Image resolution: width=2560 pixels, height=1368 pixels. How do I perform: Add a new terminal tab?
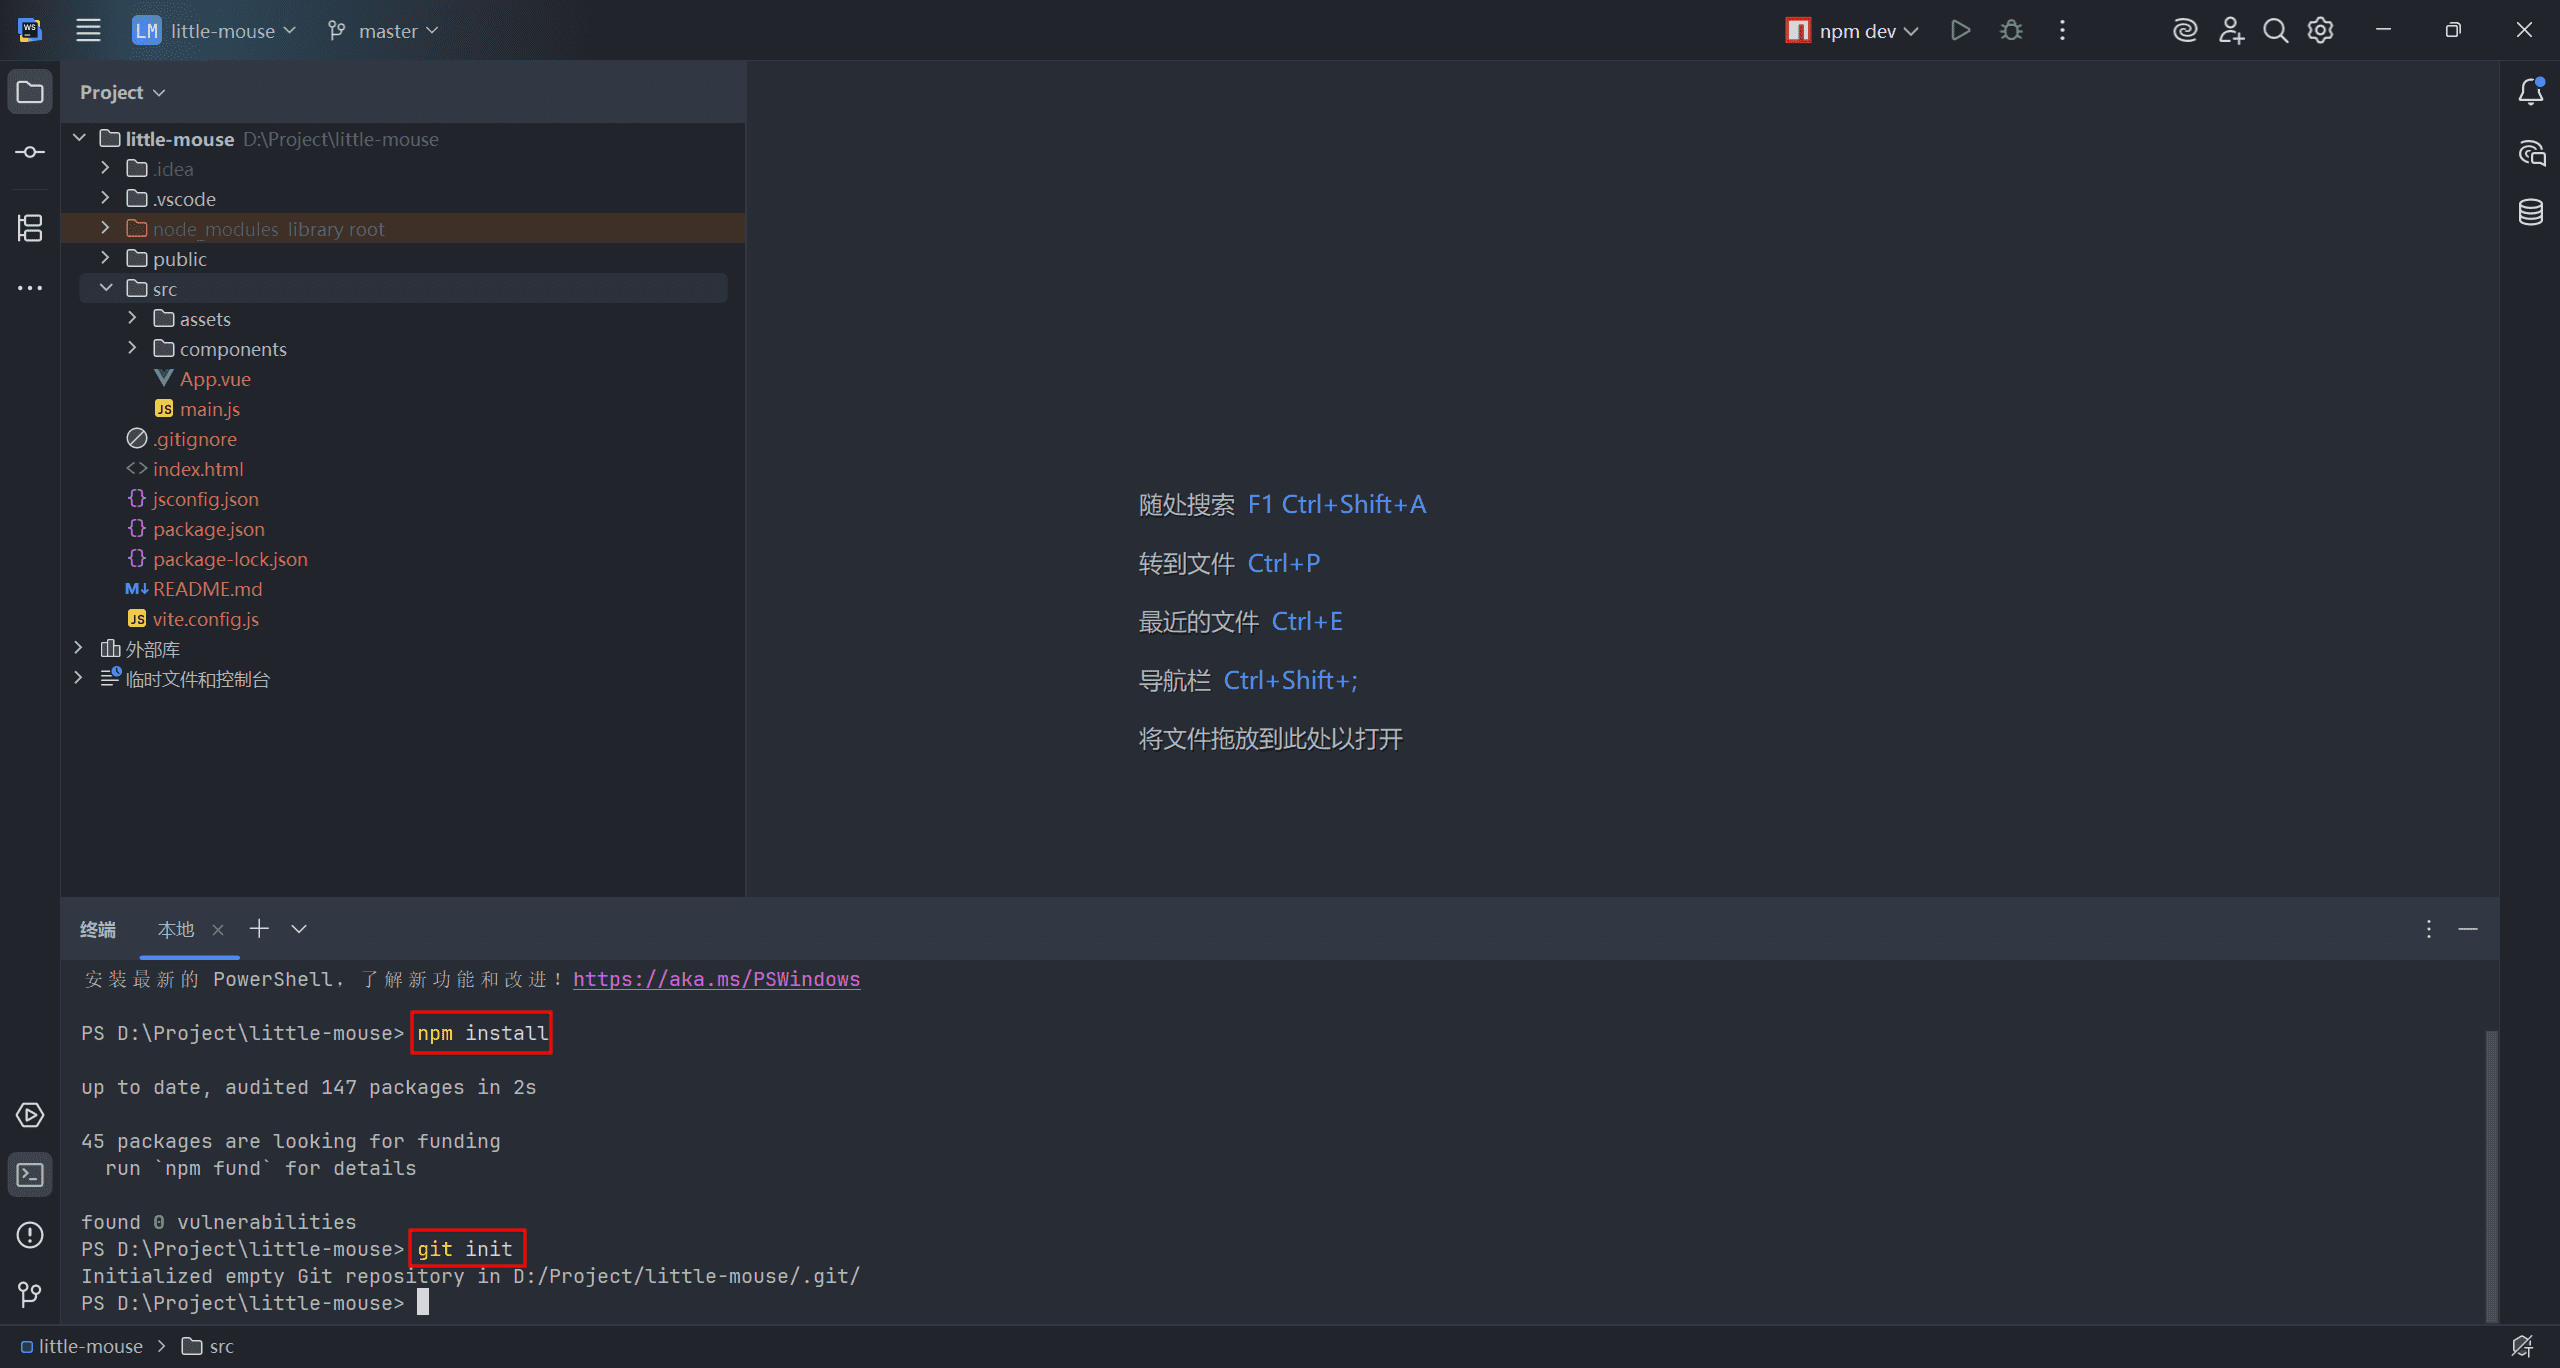(259, 929)
